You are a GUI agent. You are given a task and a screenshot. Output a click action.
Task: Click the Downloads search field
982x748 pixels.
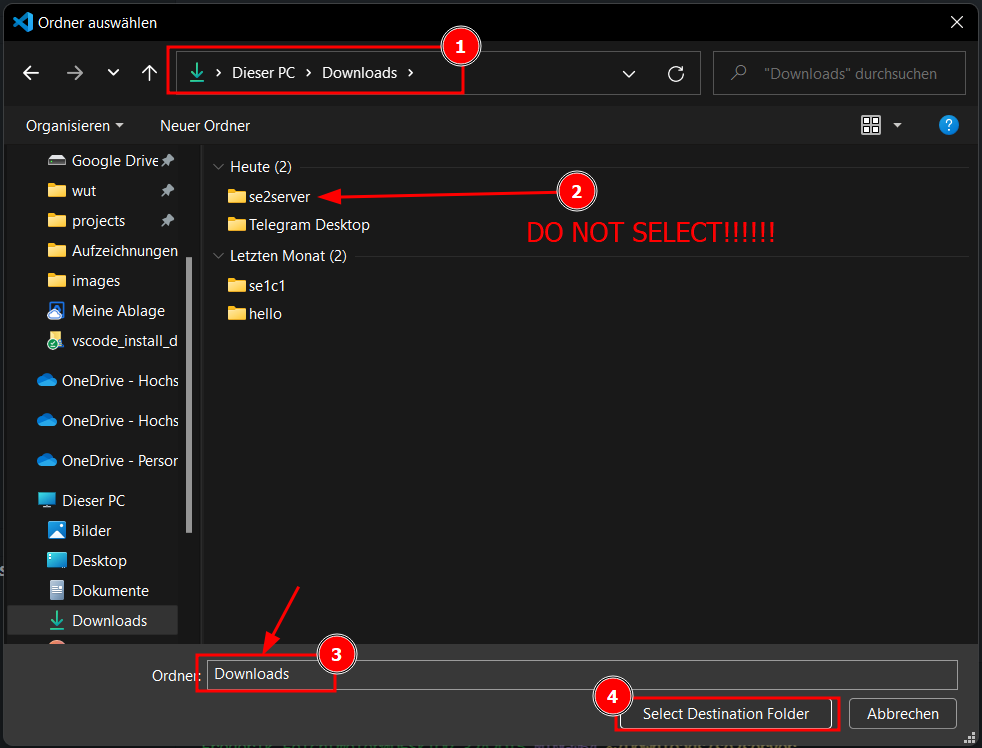pos(839,73)
